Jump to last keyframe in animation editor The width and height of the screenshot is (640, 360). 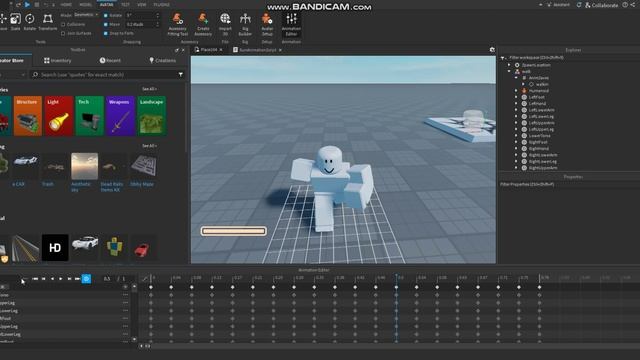pyautogui.click(x=77, y=279)
